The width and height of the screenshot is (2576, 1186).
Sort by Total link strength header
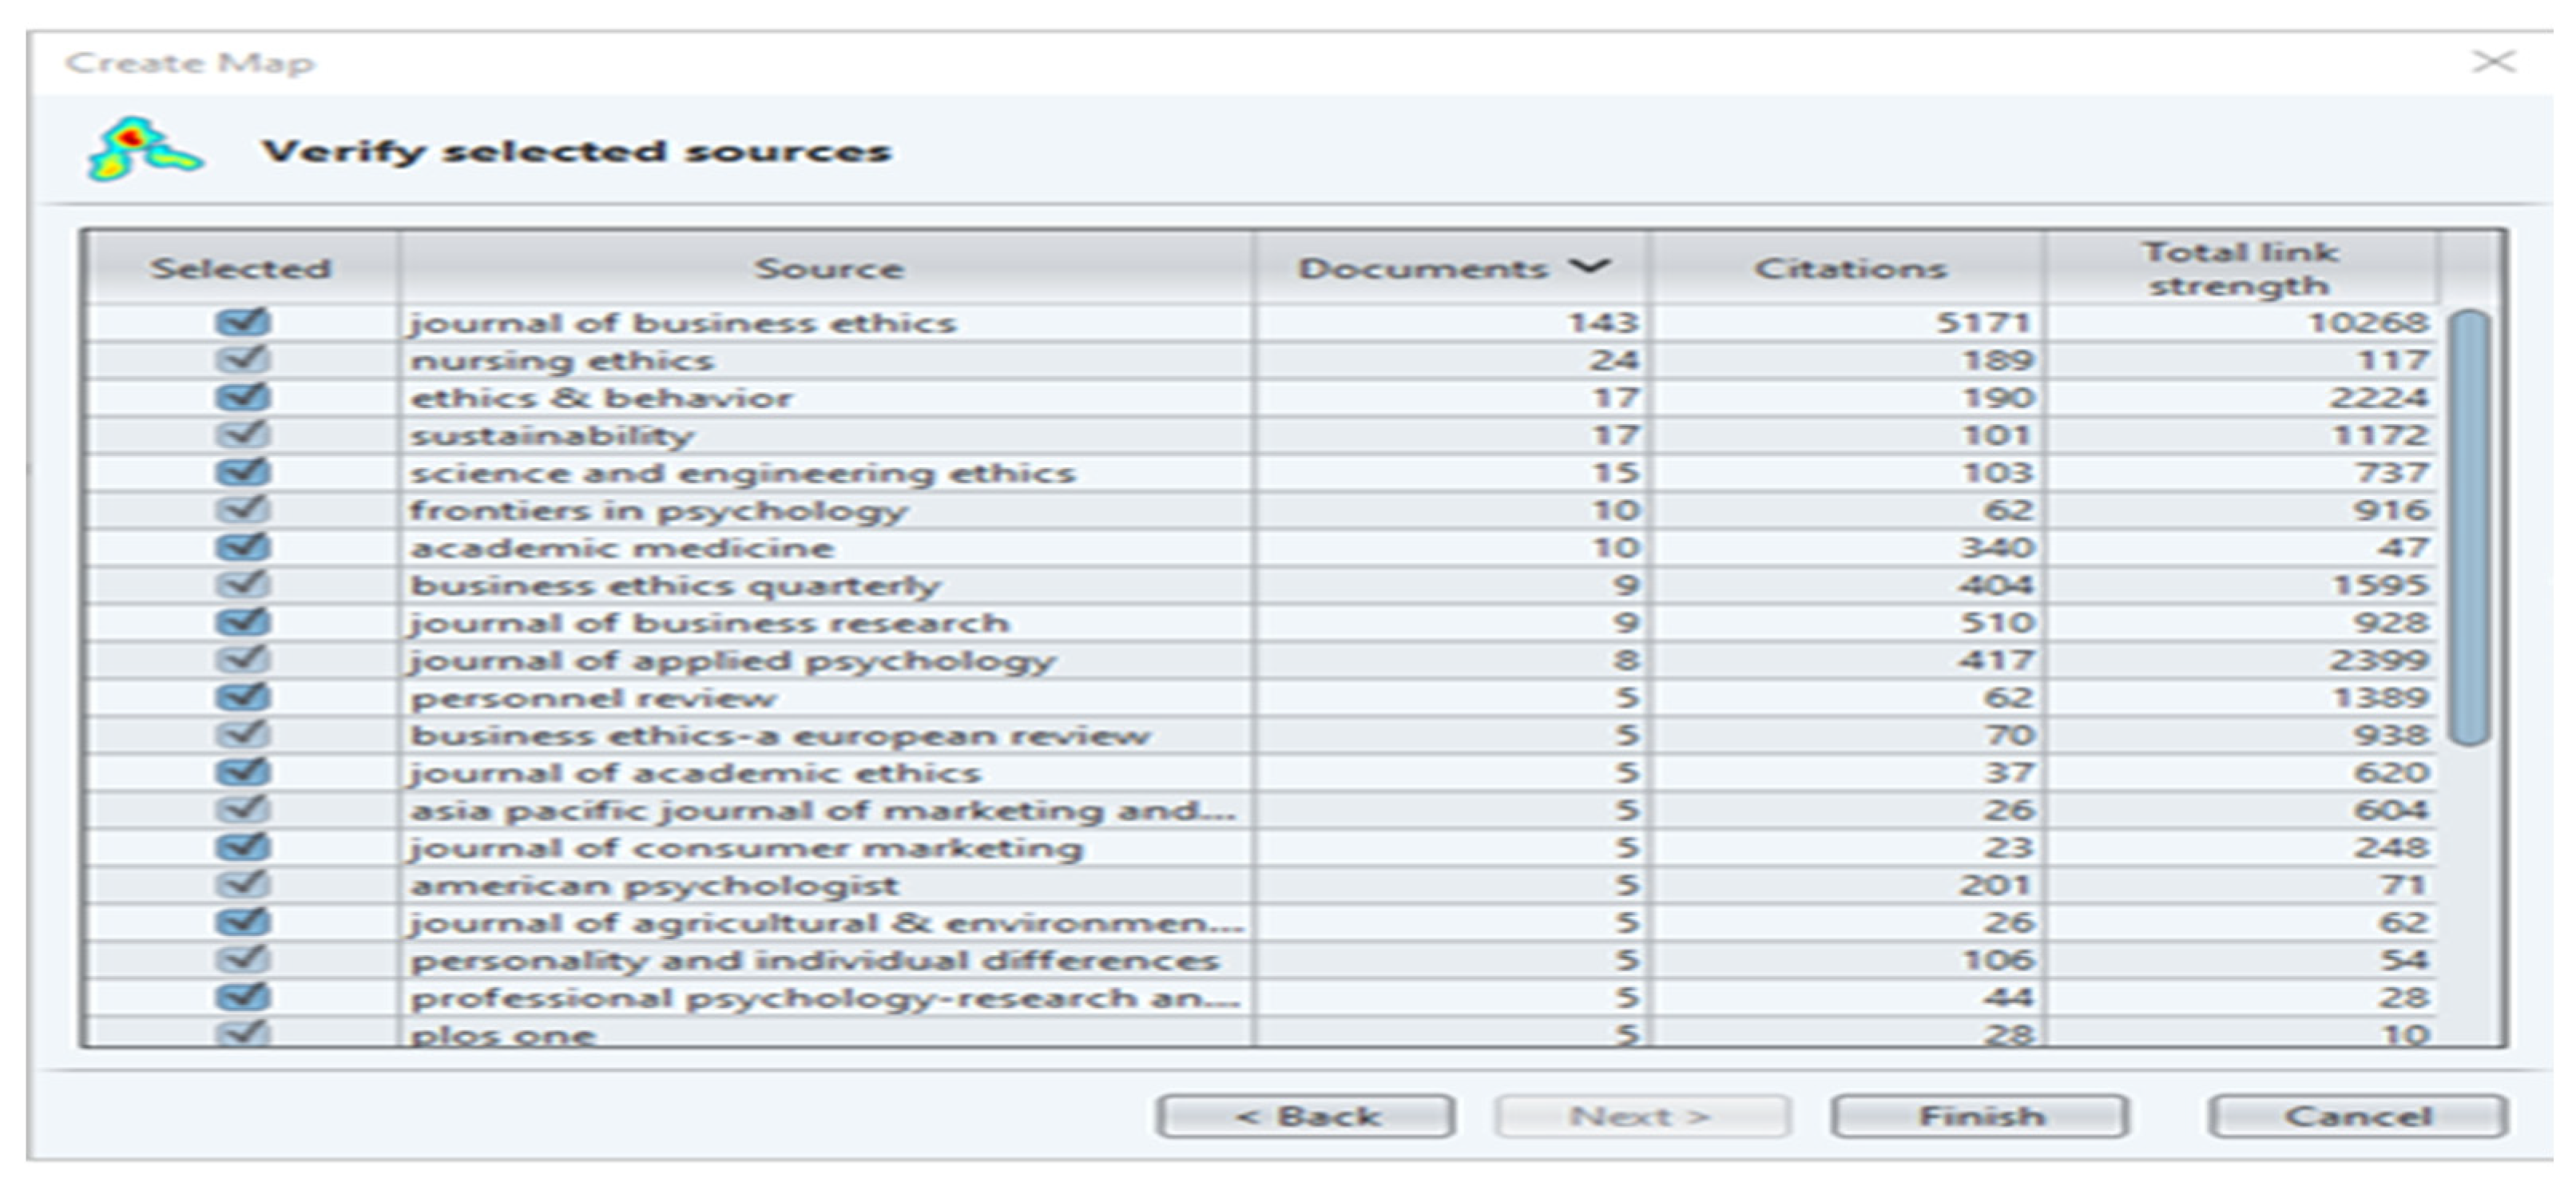click(x=2239, y=268)
